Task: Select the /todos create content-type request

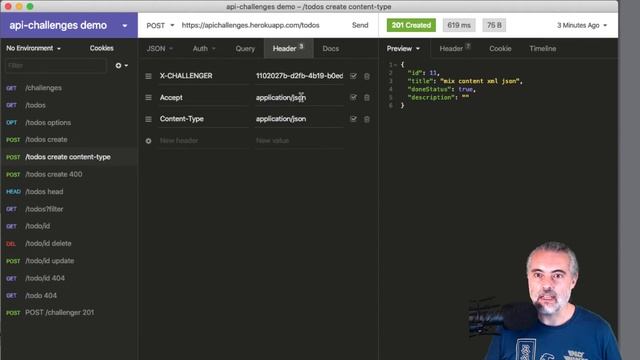Action: (x=69, y=157)
